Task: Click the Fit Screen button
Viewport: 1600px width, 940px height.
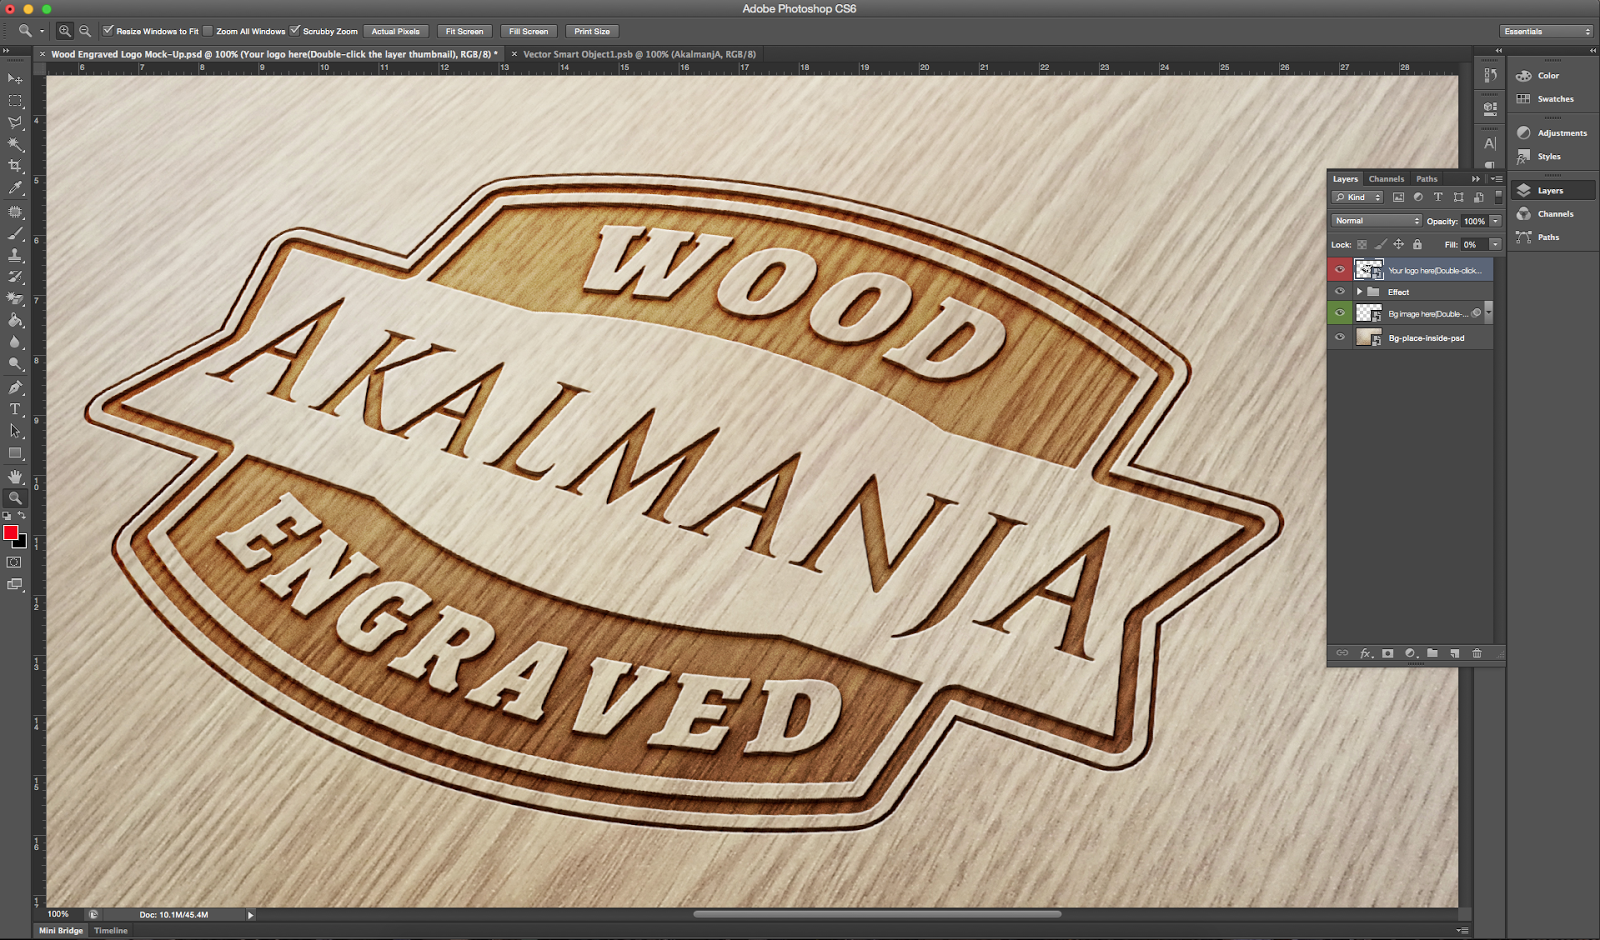Action: point(464,31)
